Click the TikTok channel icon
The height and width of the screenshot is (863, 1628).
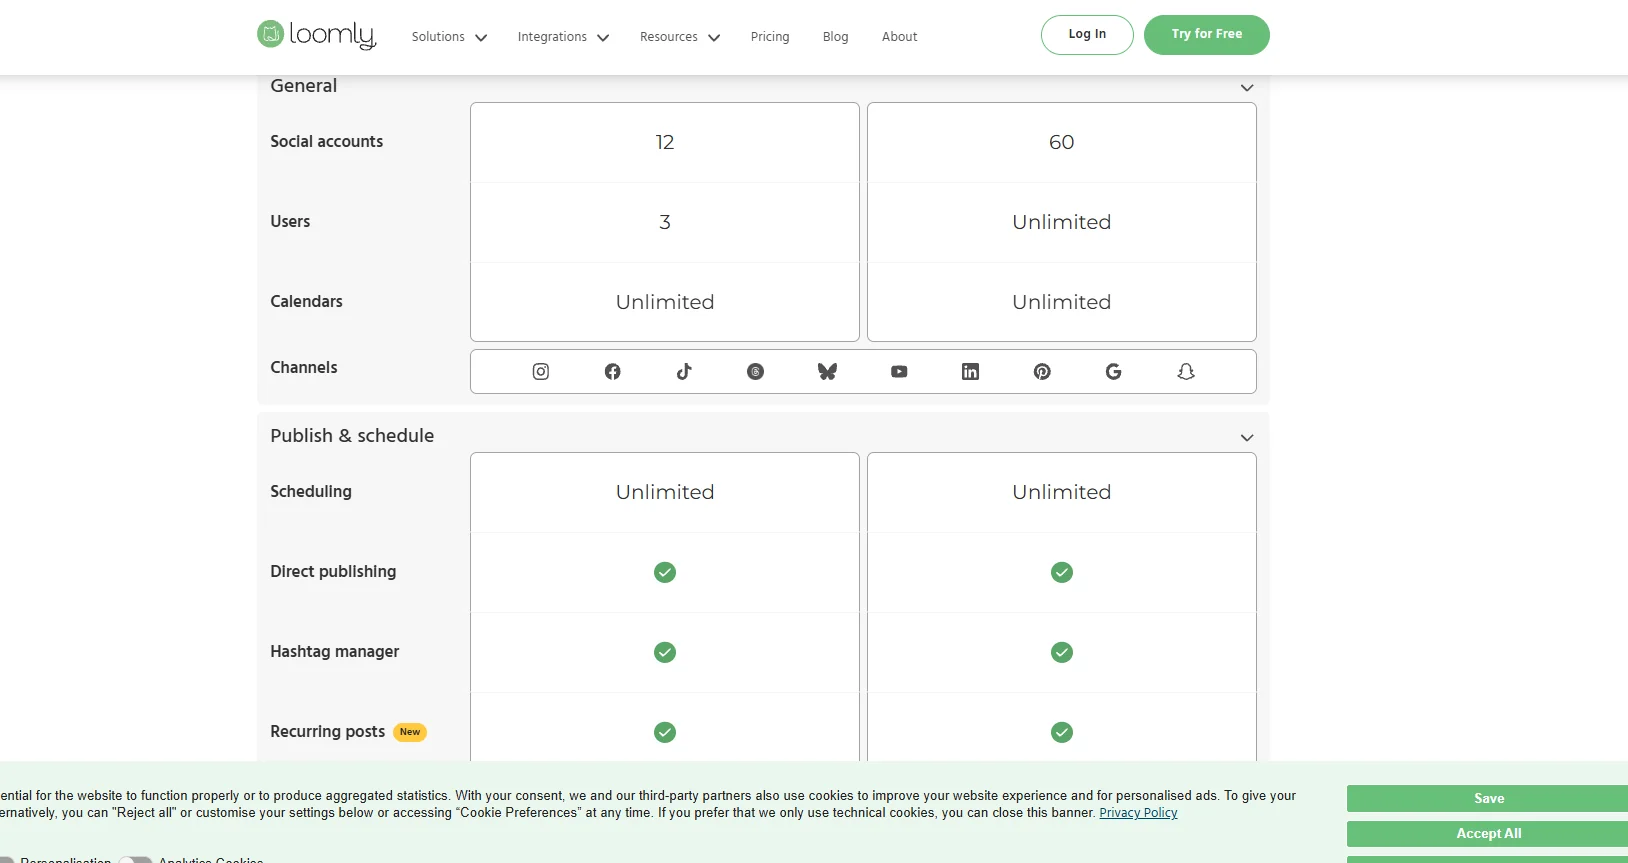(x=684, y=372)
